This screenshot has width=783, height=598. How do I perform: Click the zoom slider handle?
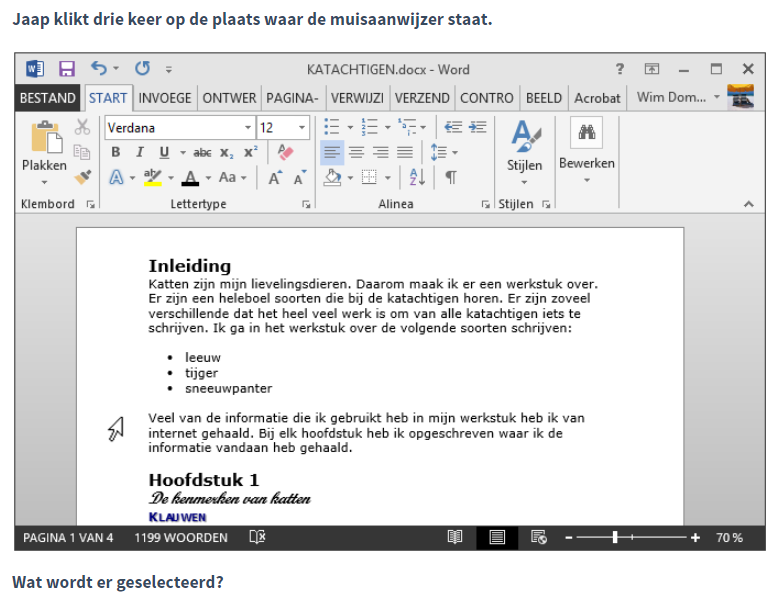[x=615, y=538]
